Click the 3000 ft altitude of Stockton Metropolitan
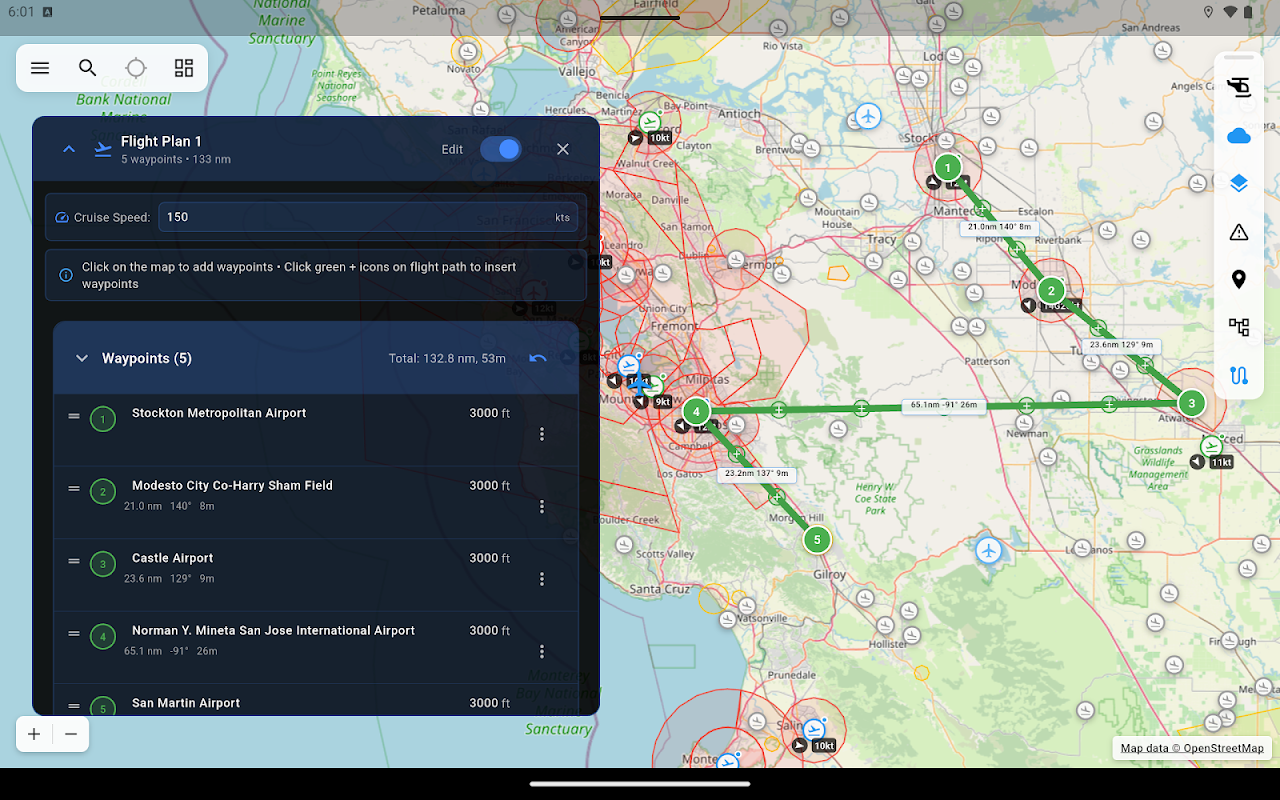The image size is (1280, 800). click(x=490, y=413)
